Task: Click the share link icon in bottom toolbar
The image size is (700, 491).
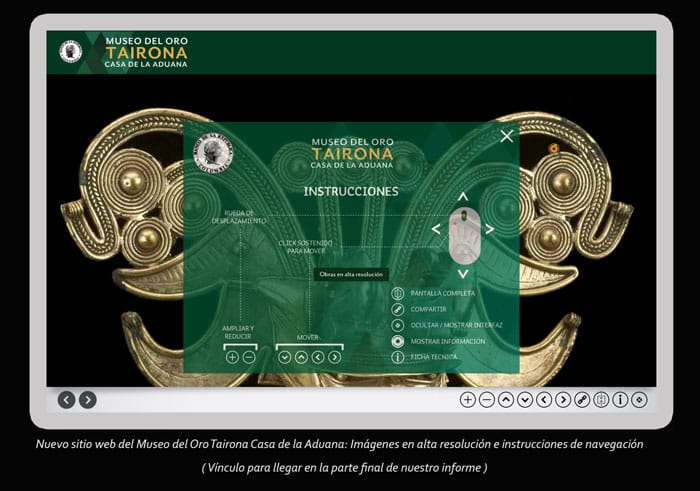Action: [582, 399]
